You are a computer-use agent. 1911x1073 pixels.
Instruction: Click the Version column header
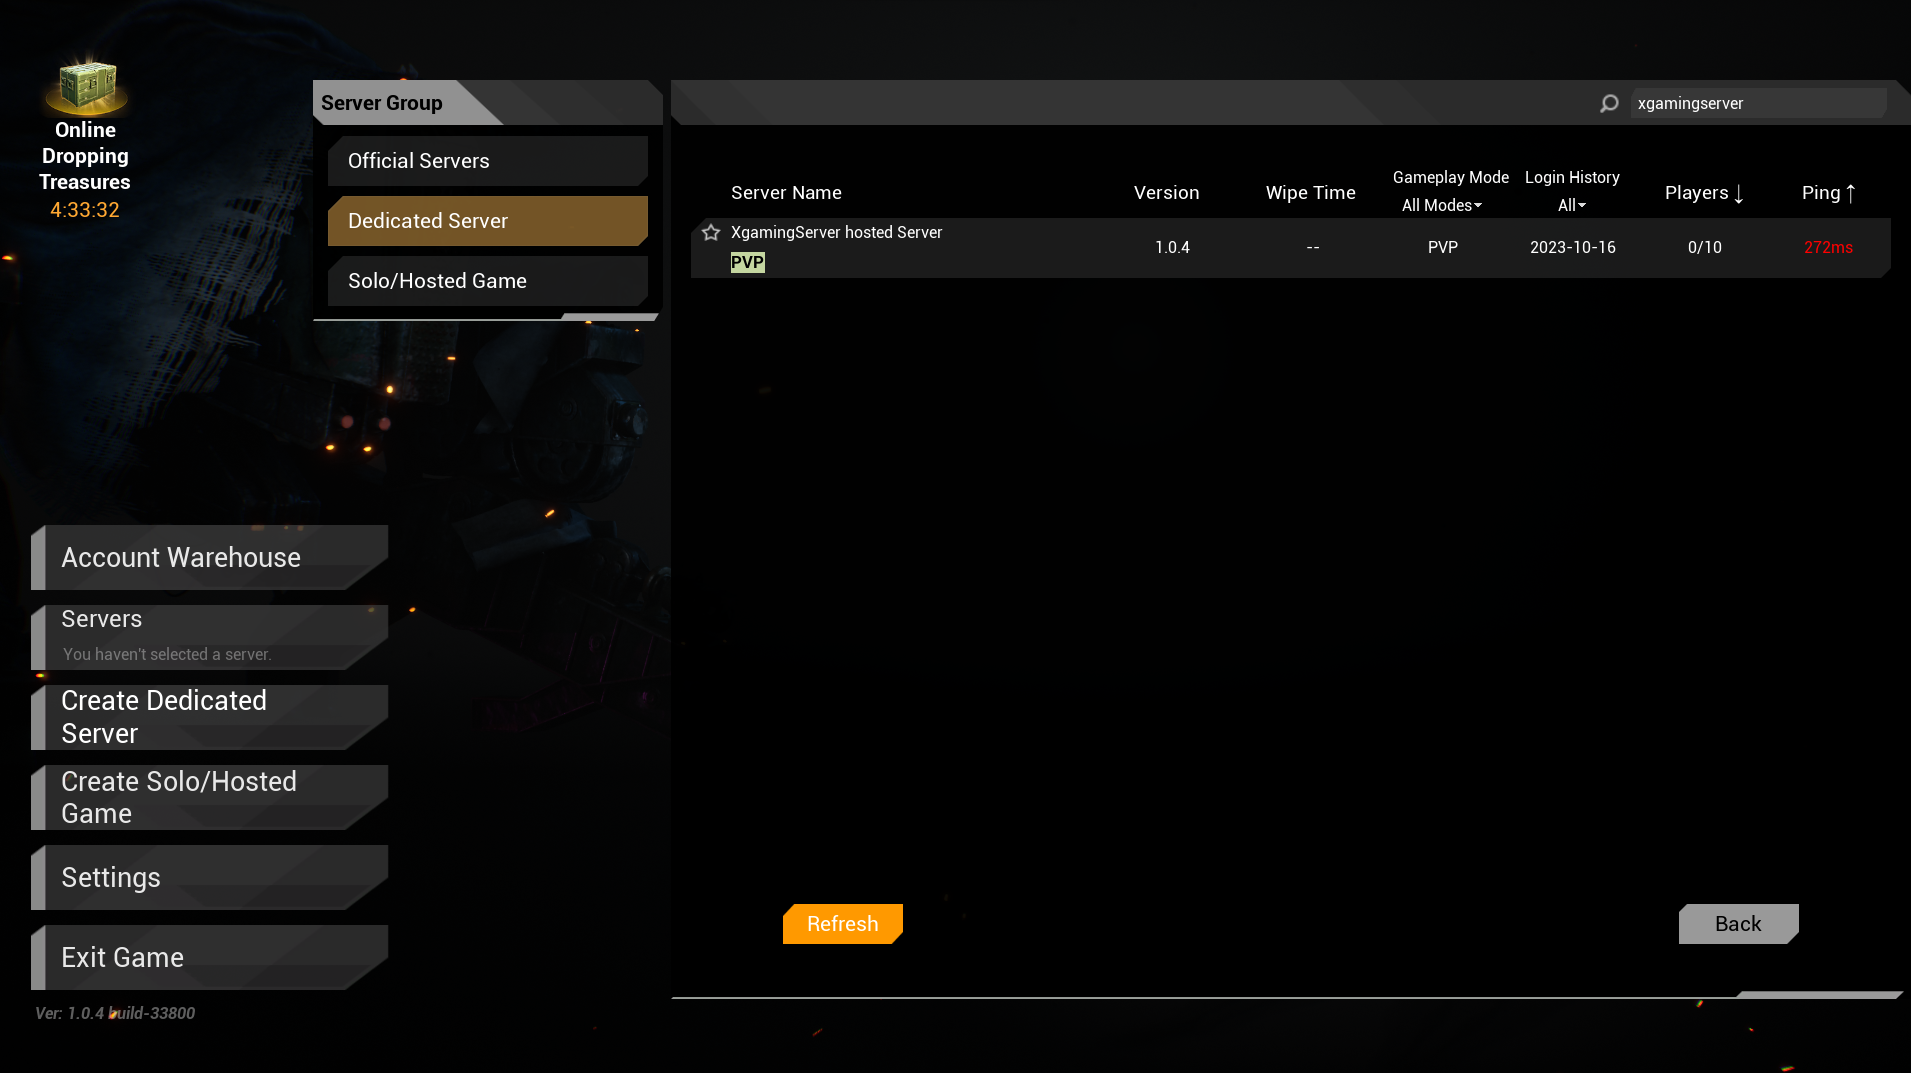click(x=1166, y=192)
